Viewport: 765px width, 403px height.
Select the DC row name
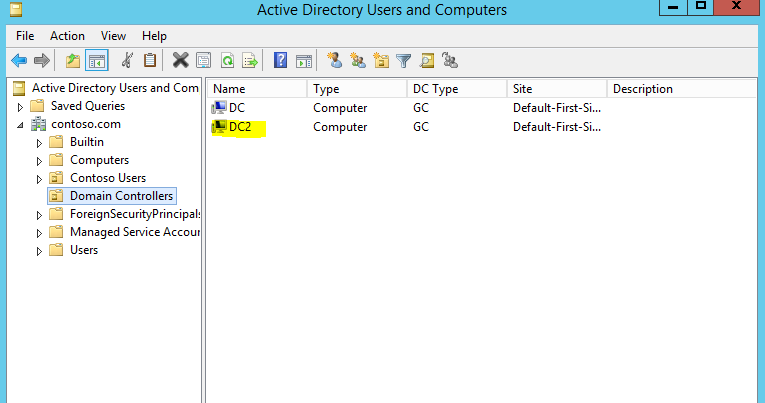(237, 108)
